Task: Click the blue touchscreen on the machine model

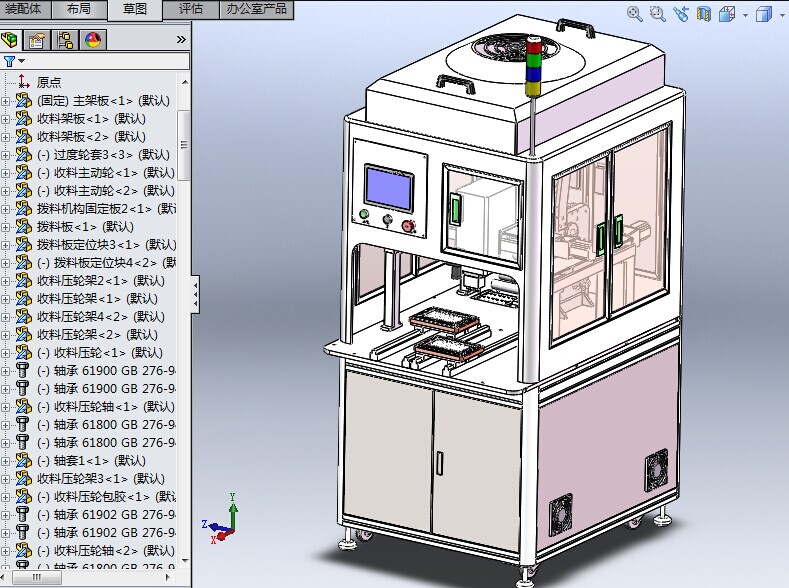Action: pos(389,189)
